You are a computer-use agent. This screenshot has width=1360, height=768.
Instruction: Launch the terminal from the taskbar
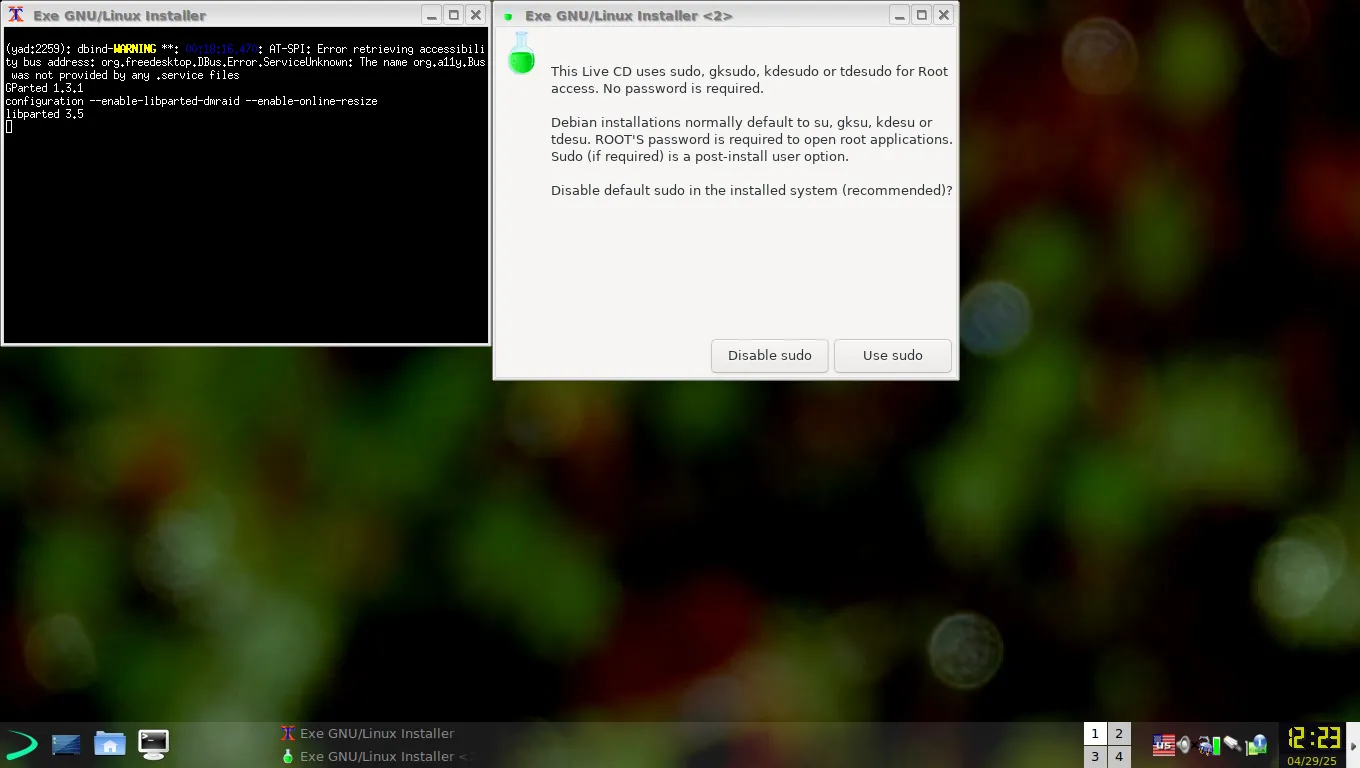pos(153,744)
